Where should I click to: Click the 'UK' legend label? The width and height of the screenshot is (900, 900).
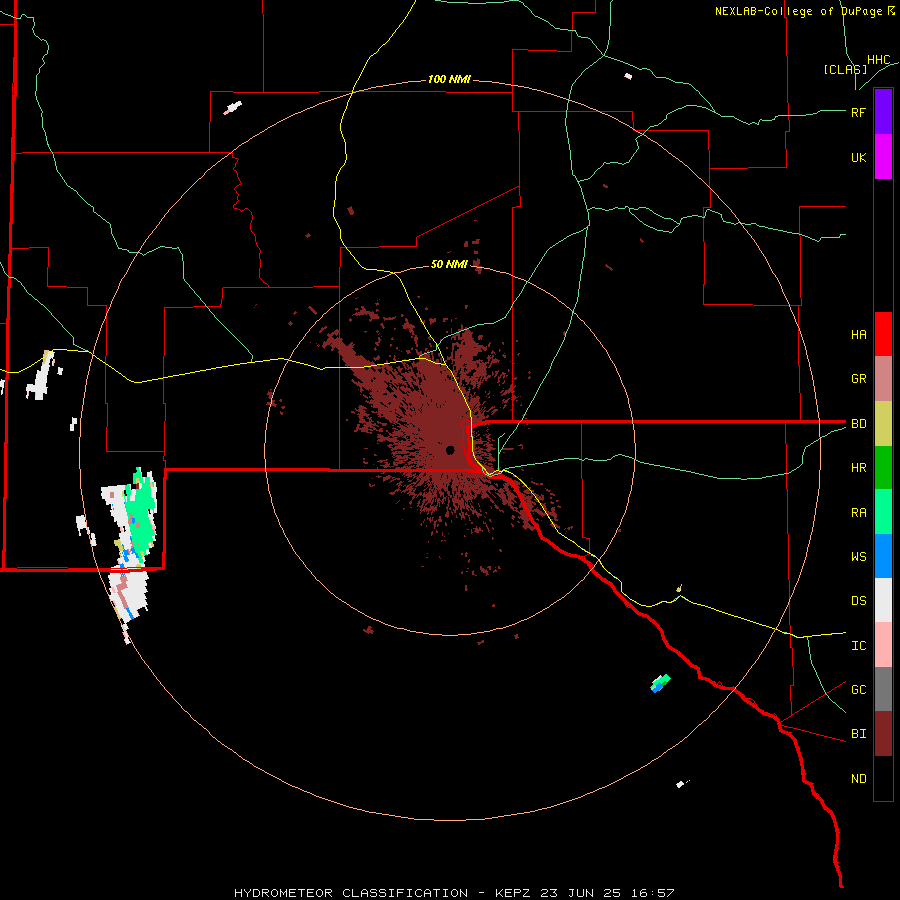858,157
